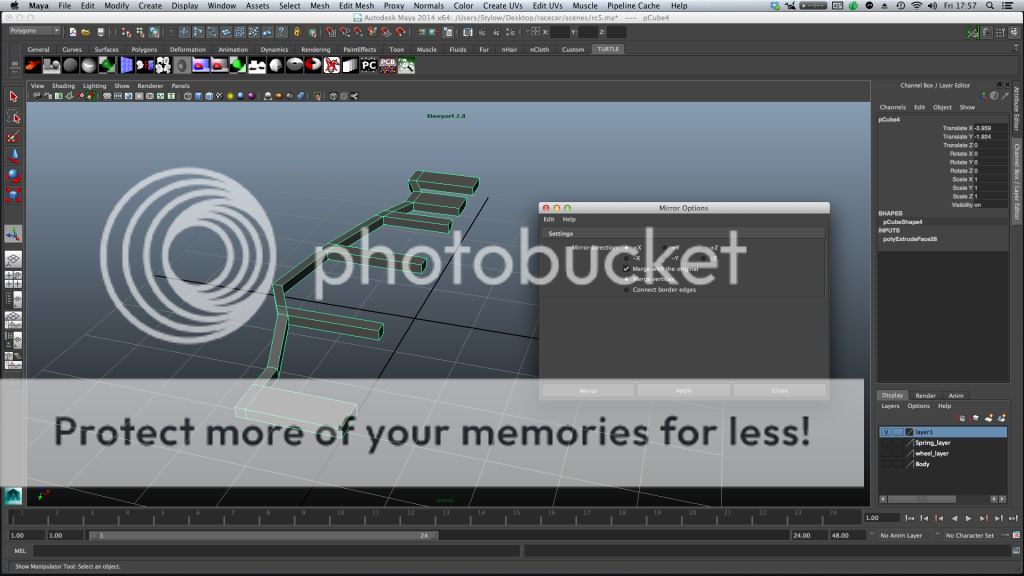
Task: Switch to the Render layer tab
Action: pyautogui.click(x=925, y=395)
